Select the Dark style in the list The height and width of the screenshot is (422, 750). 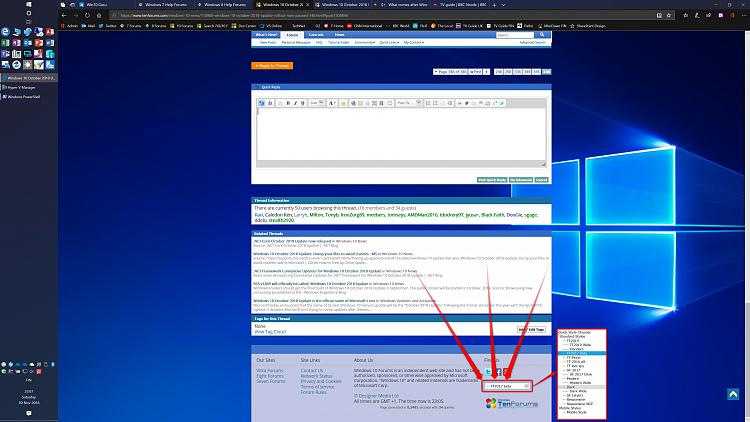tap(571, 387)
